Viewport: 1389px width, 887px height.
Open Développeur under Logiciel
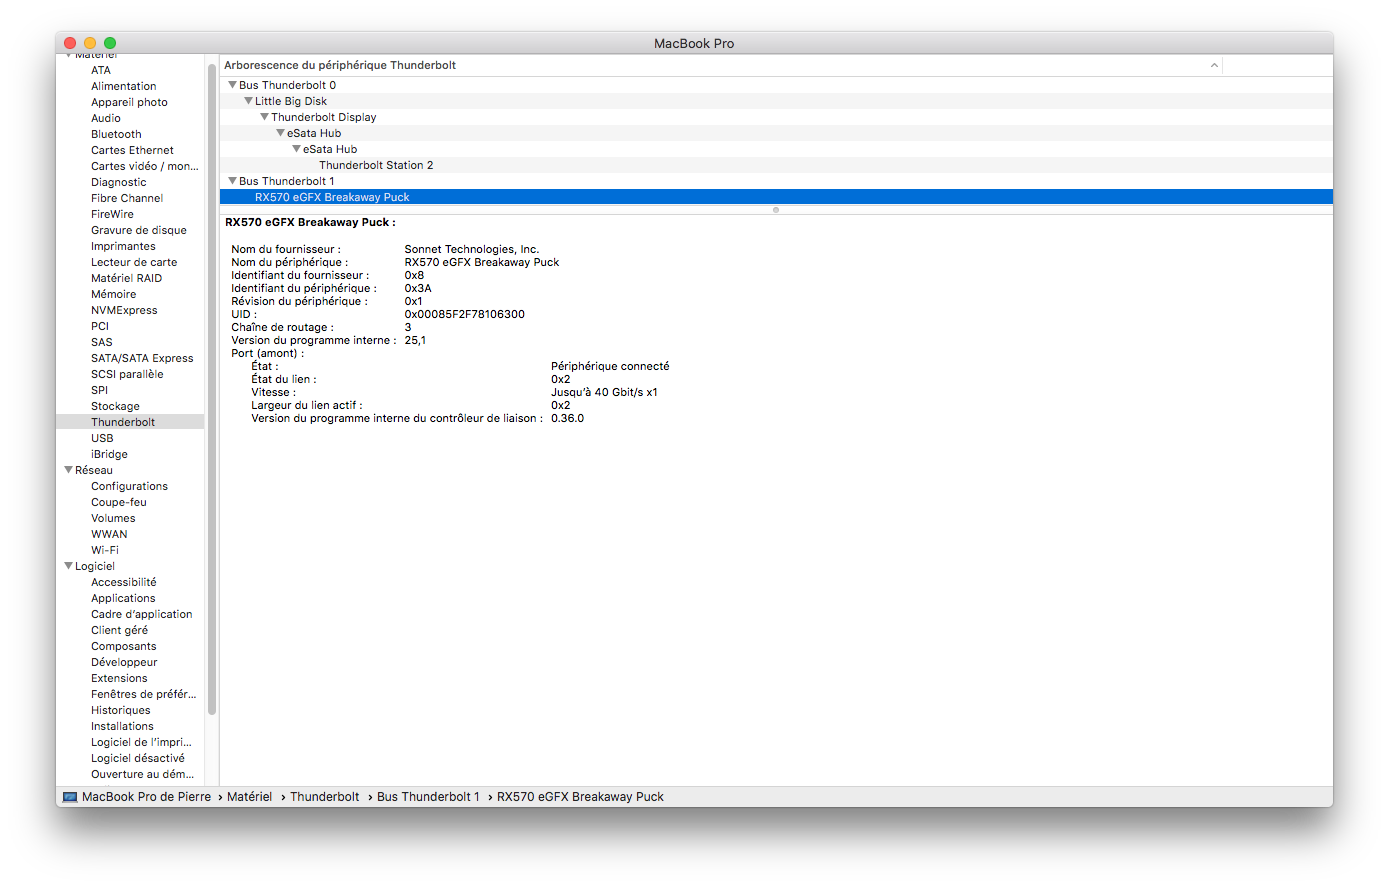[x=124, y=662]
